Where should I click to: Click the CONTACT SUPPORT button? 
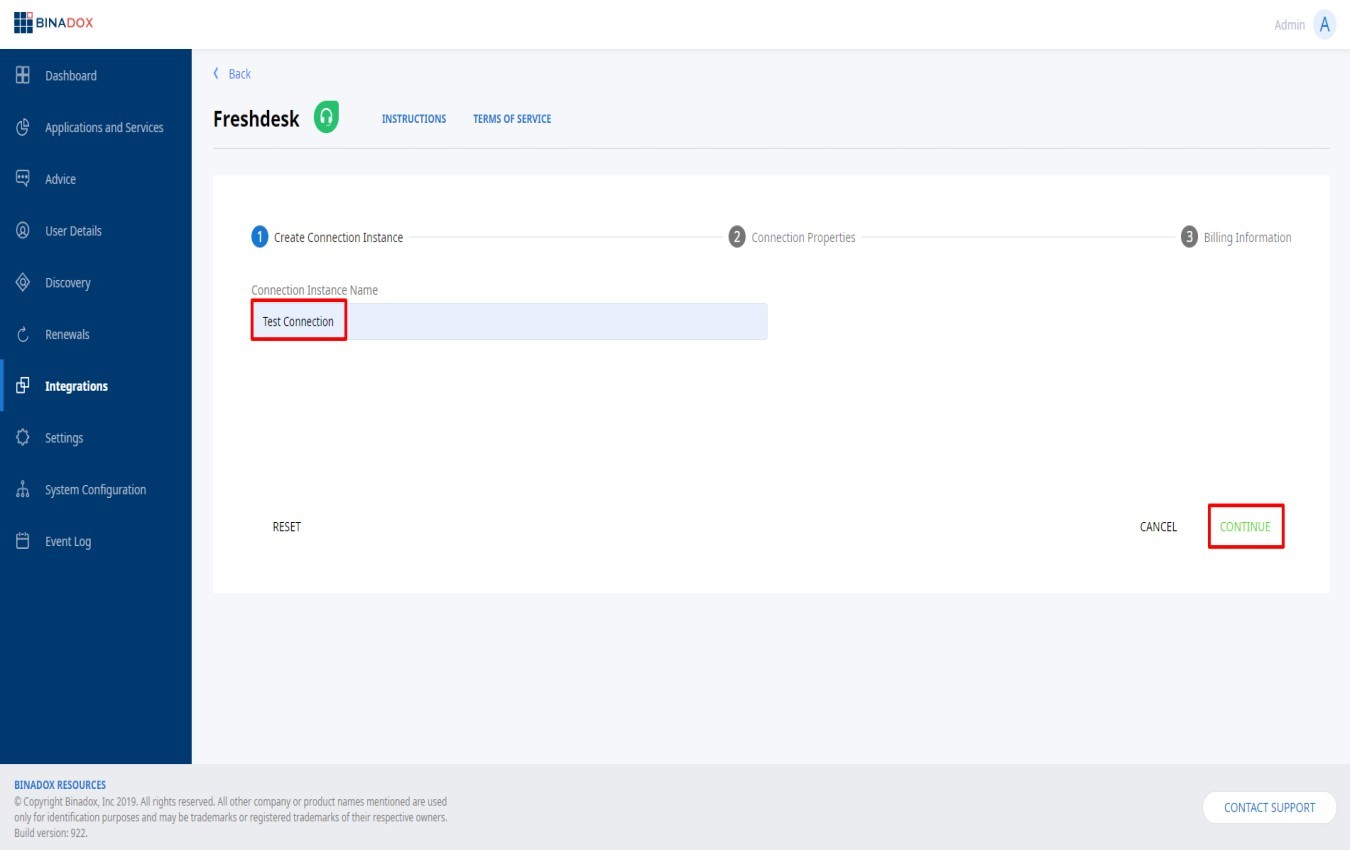click(1270, 807)
